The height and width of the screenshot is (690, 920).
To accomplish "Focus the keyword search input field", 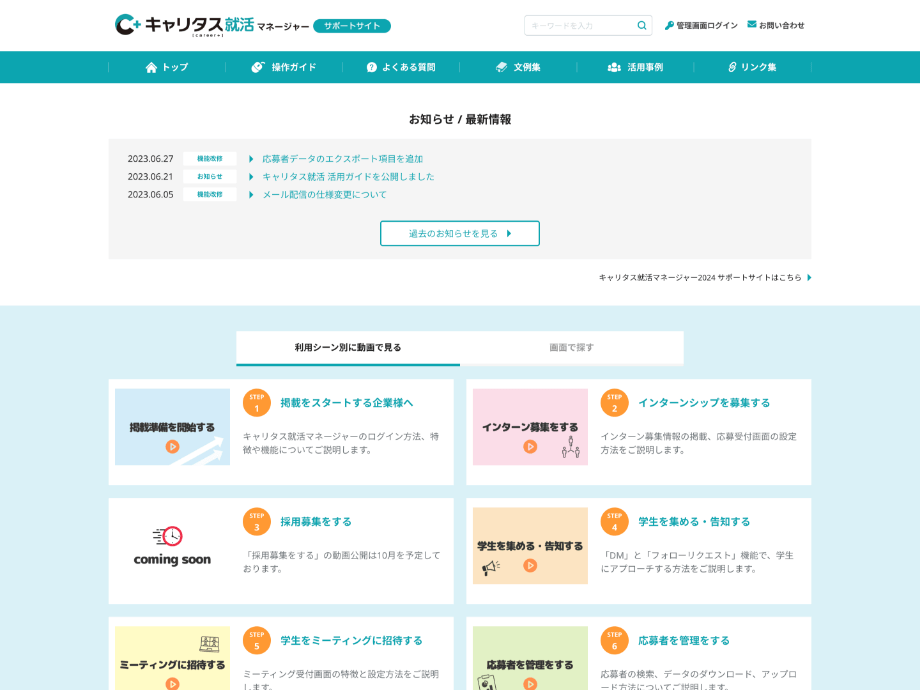I will [580, 25].
